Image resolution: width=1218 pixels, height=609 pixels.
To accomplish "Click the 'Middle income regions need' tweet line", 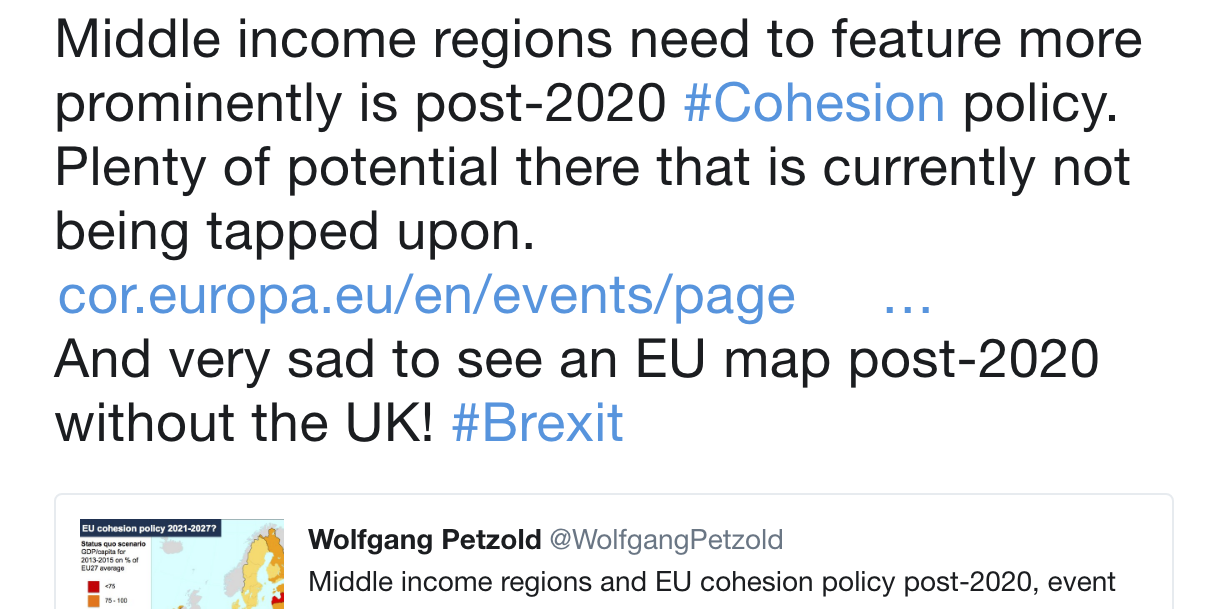I will tap(597, 40).
